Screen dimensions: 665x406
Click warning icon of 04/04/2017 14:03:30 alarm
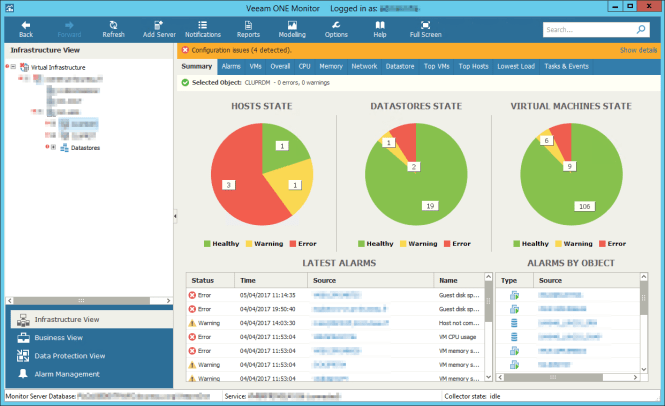192,323
